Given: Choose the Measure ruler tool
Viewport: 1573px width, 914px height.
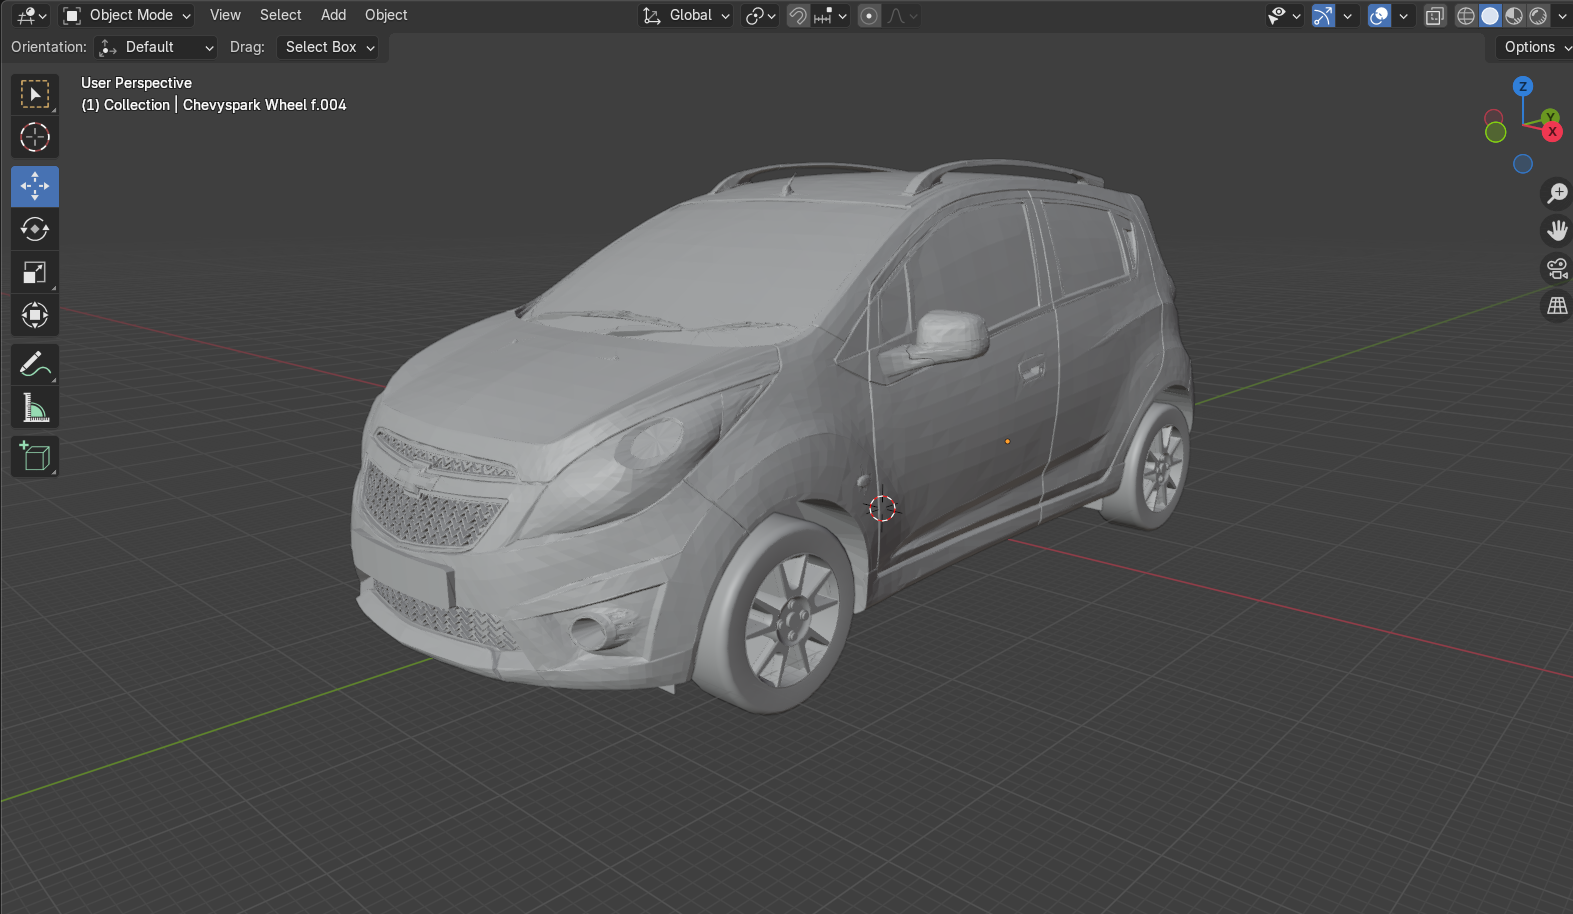Looking at the screenshot, I should pos(35,408).
